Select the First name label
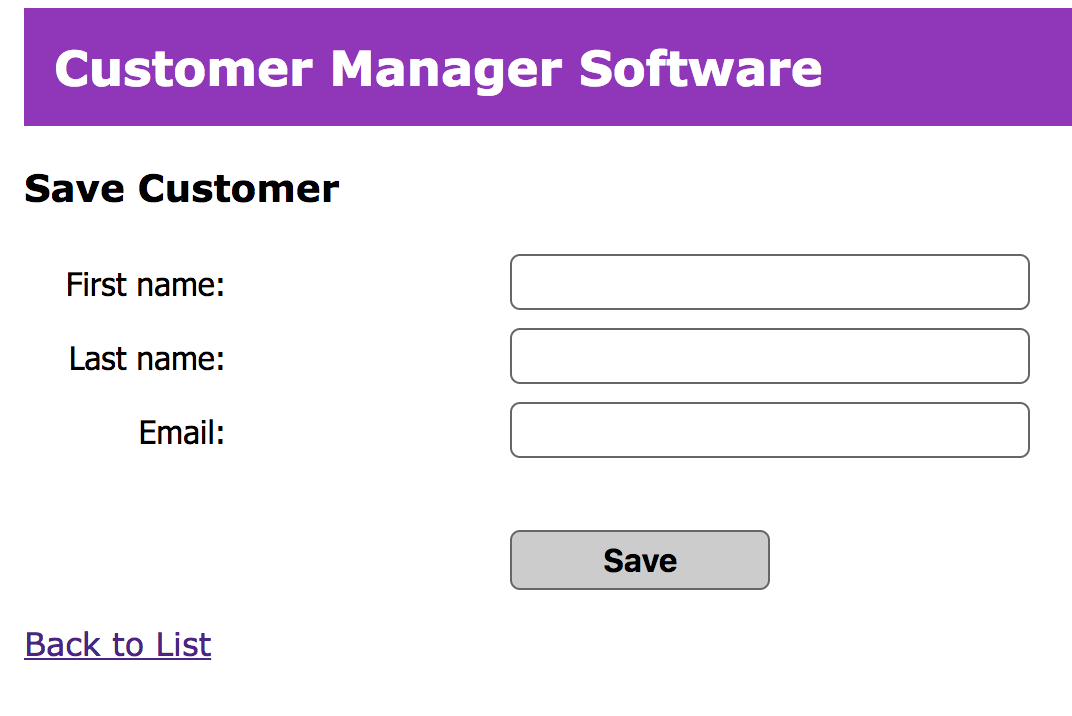 145,284
